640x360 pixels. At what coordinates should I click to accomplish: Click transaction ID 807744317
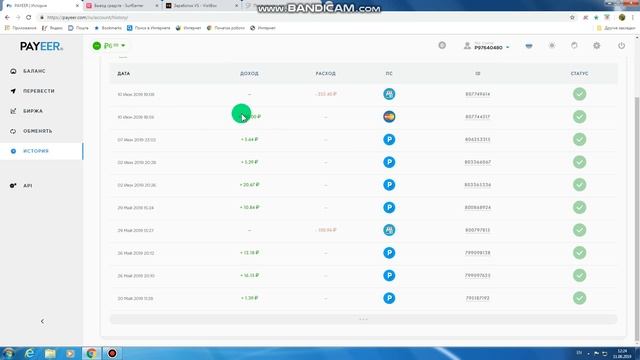[x=478, y=117]
